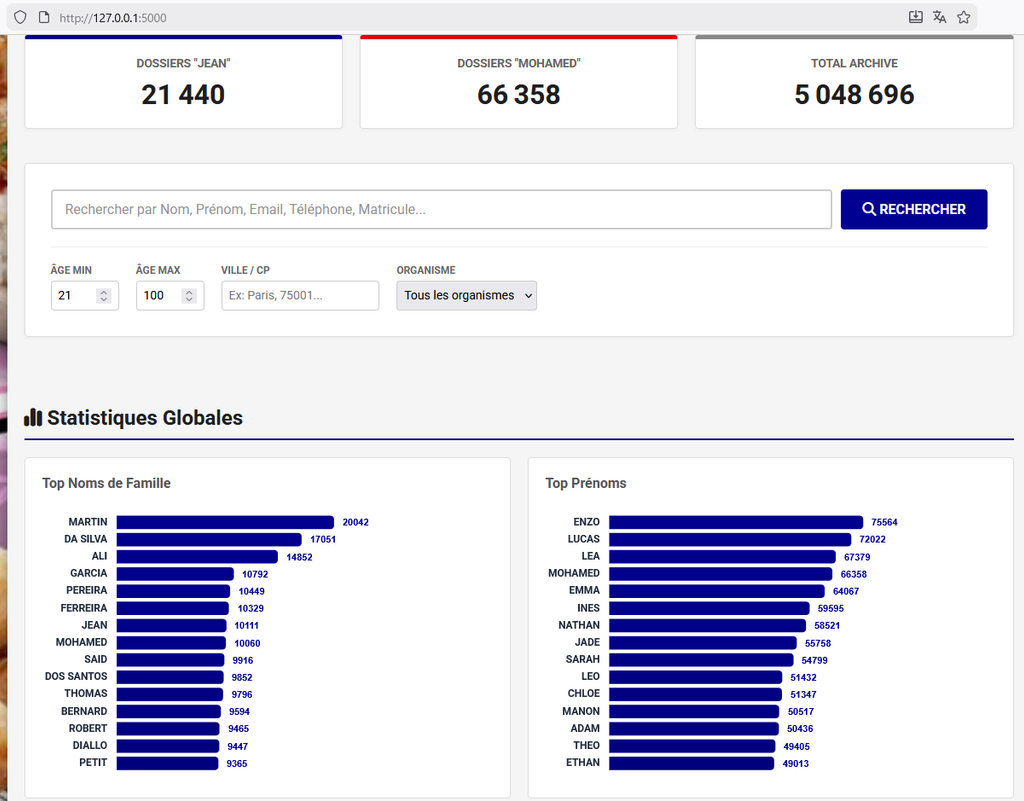The height and width of the screenshot is (801, 1024).
Task: Click the shield tracking protection icon
Action: [x=19, y=17]
